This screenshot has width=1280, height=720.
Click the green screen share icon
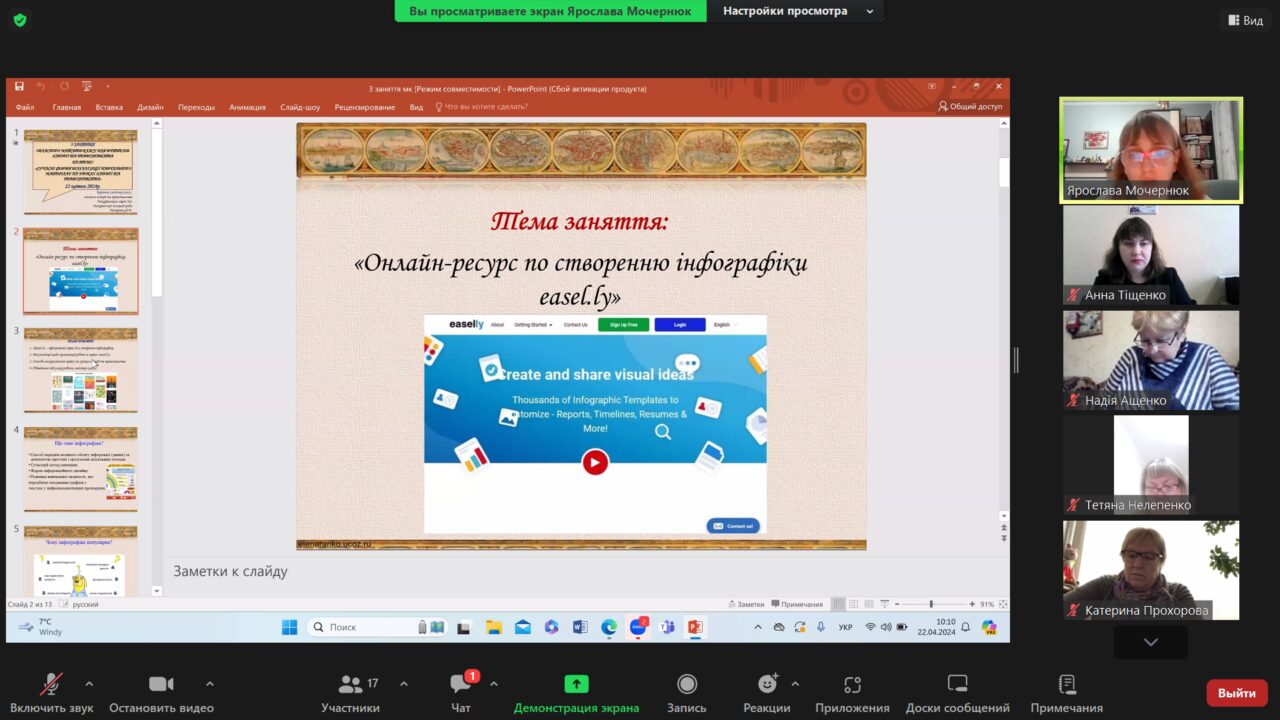576,684
